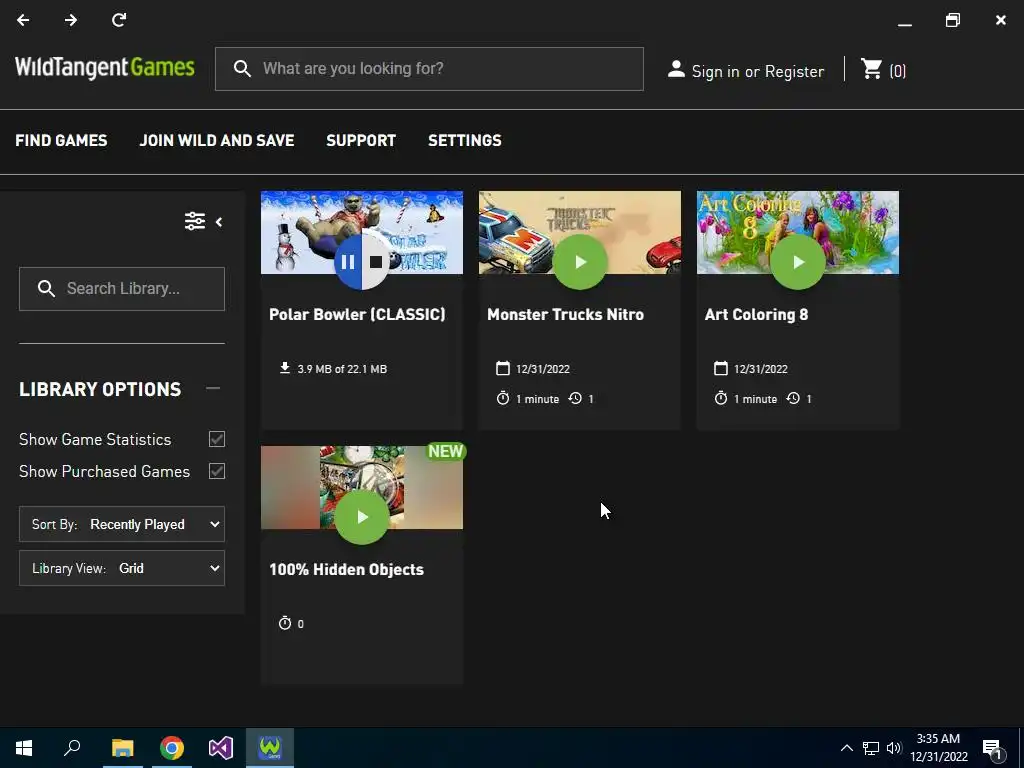Open the Sort By dropdown
The width and height of the screenshot is (1024, 768).
[x=121, y=524]
